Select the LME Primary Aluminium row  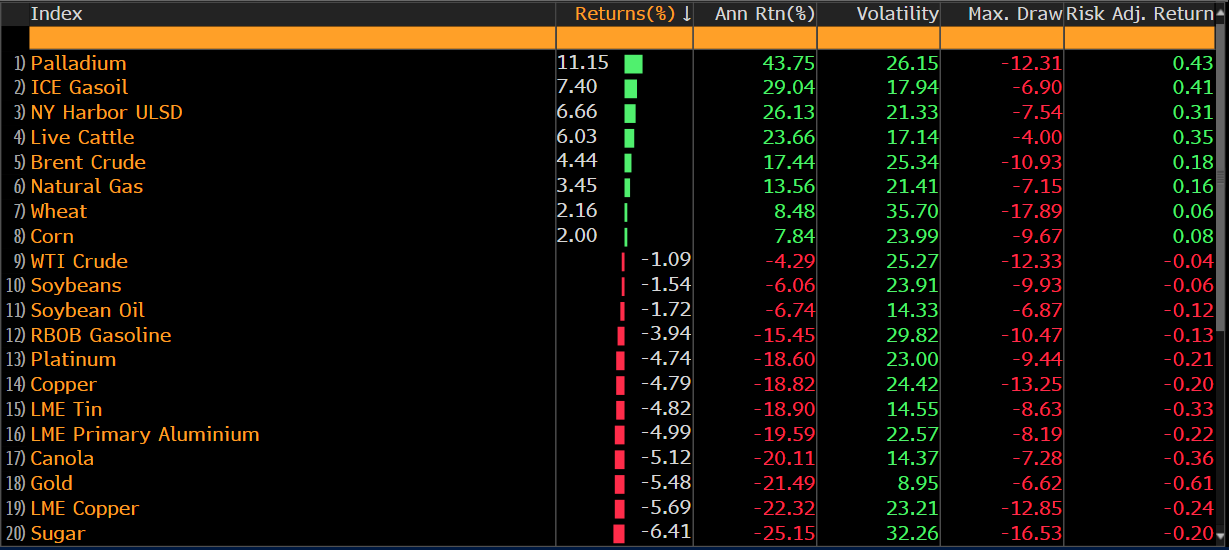point(608,434)
